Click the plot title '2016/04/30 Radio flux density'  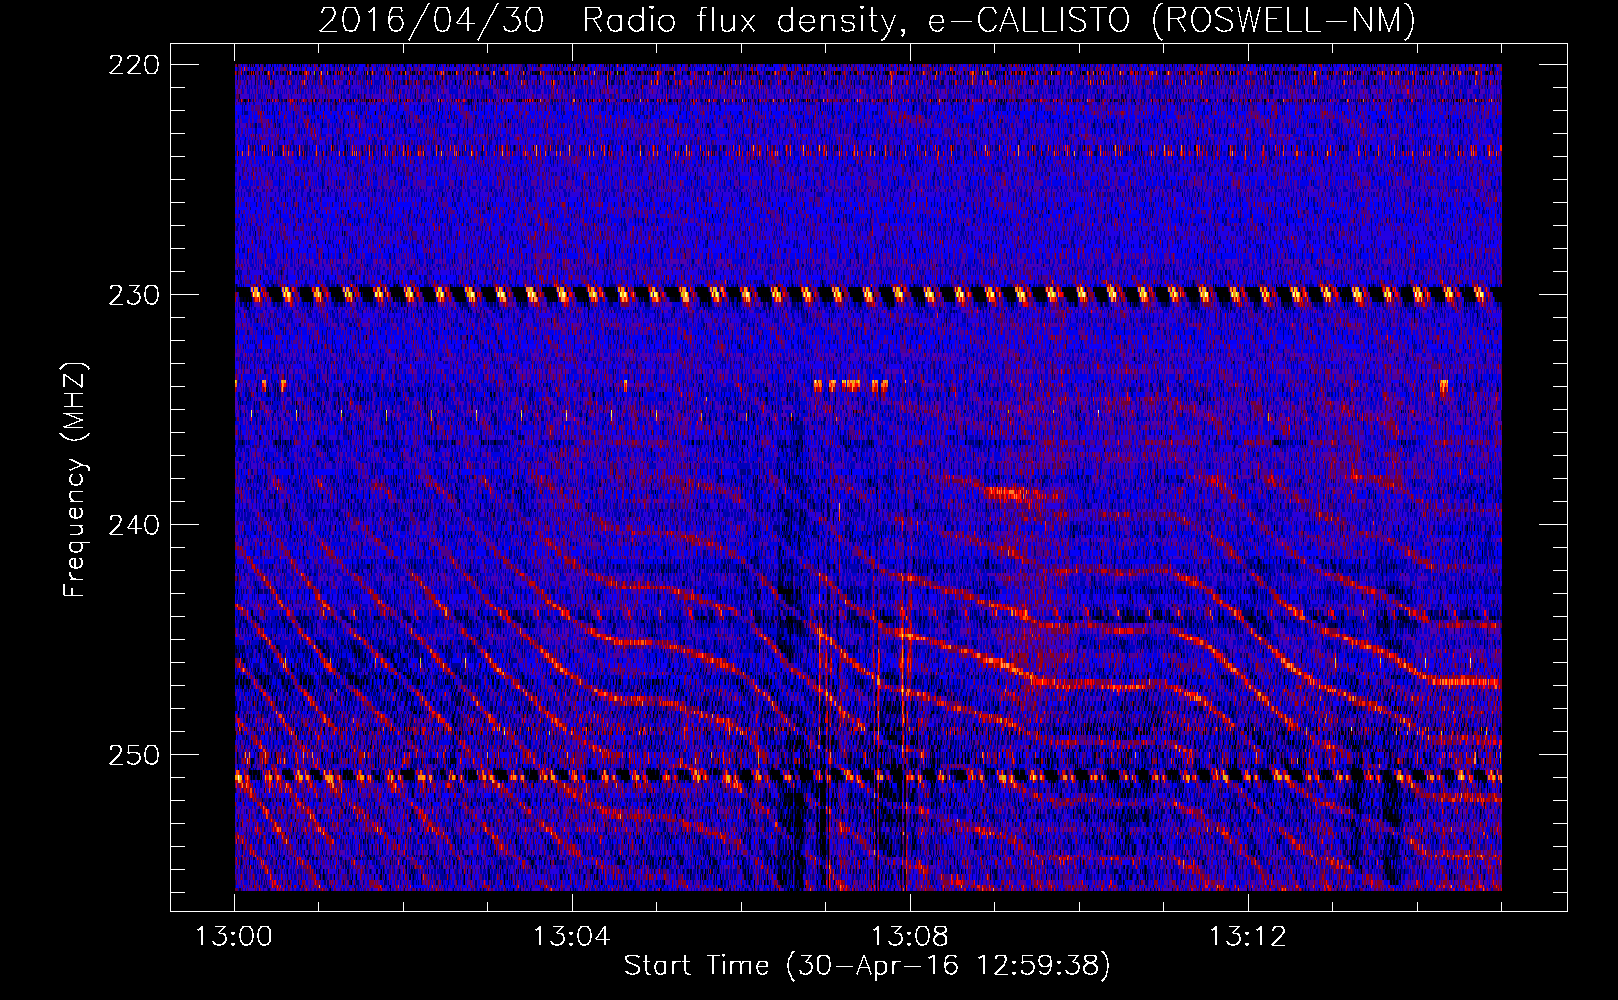(x=866, y=20)
